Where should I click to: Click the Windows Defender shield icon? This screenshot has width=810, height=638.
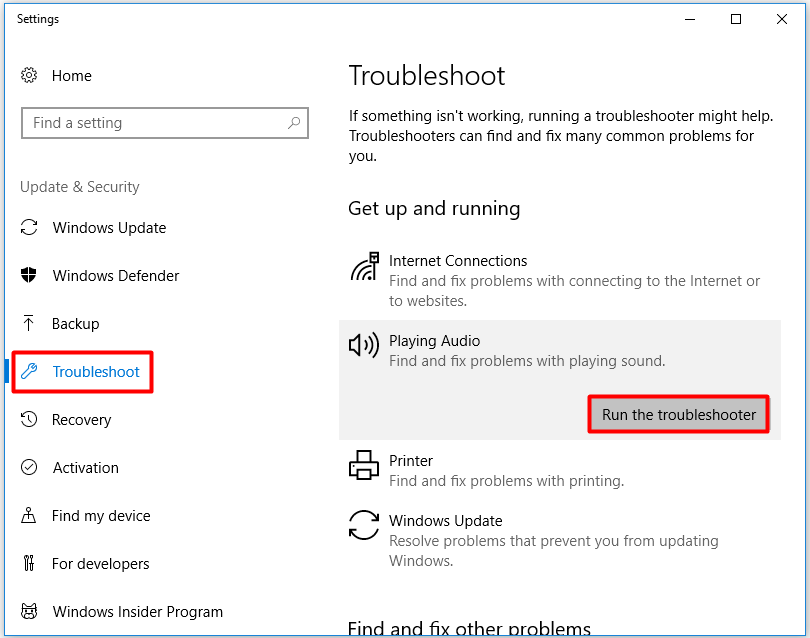[x=29, y=275]
